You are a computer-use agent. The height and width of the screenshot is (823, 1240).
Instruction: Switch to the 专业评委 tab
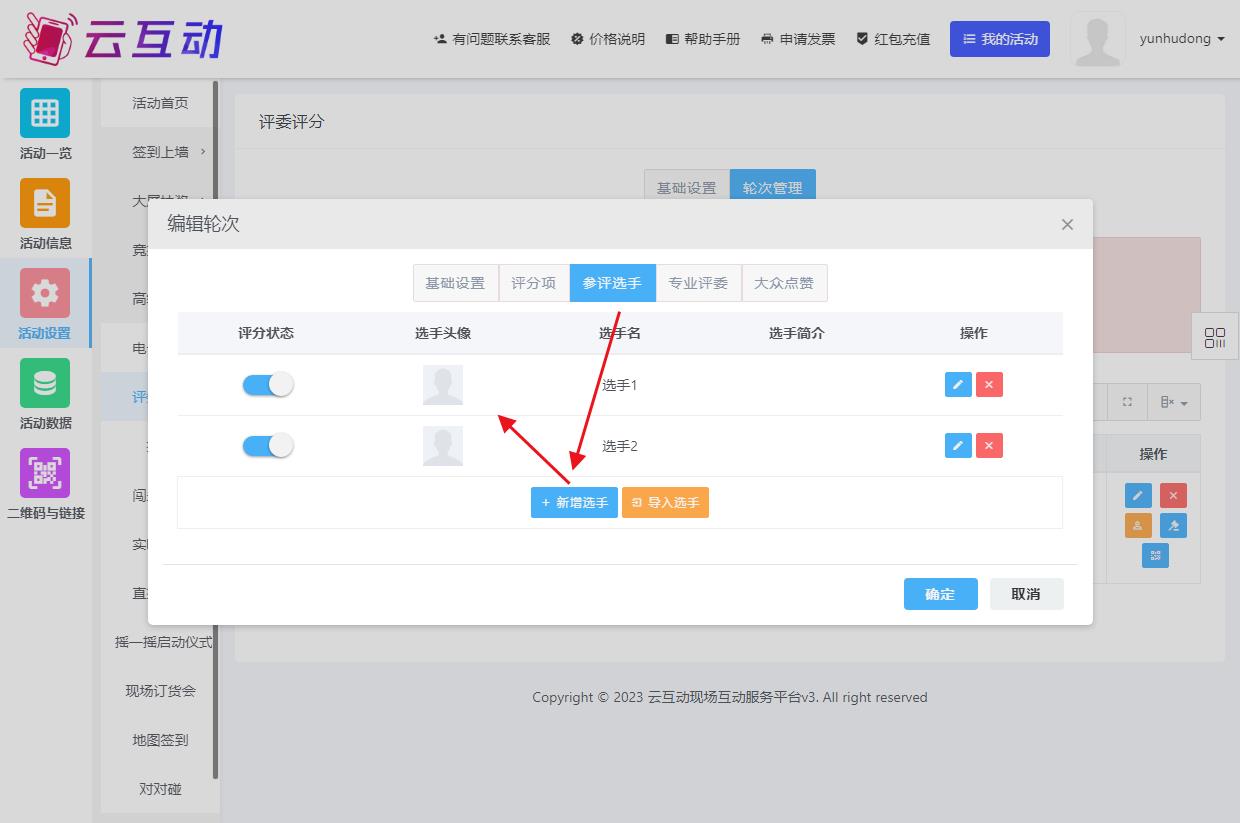pos(698,283)
